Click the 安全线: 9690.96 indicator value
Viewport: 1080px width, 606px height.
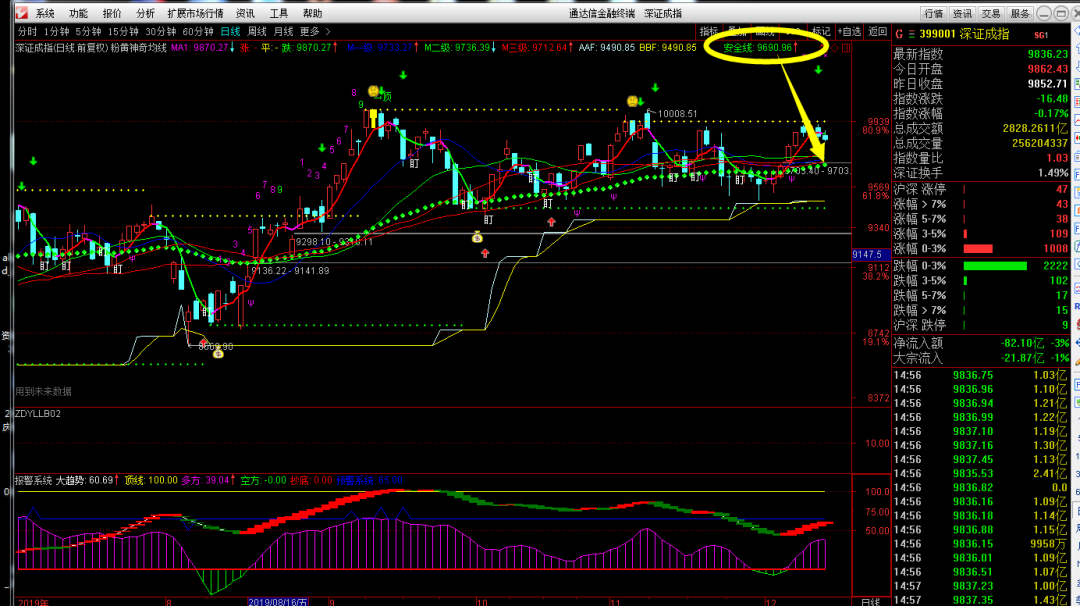760,48
